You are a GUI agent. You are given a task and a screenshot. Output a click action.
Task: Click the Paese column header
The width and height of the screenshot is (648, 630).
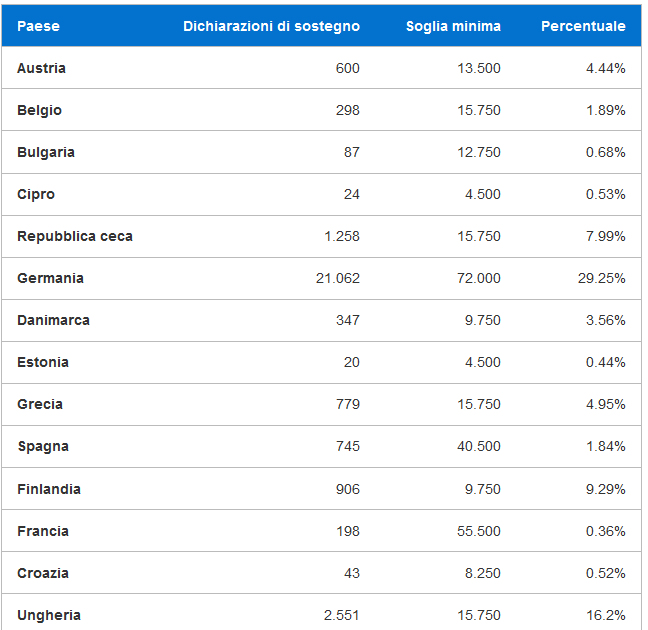click(38, 26)
